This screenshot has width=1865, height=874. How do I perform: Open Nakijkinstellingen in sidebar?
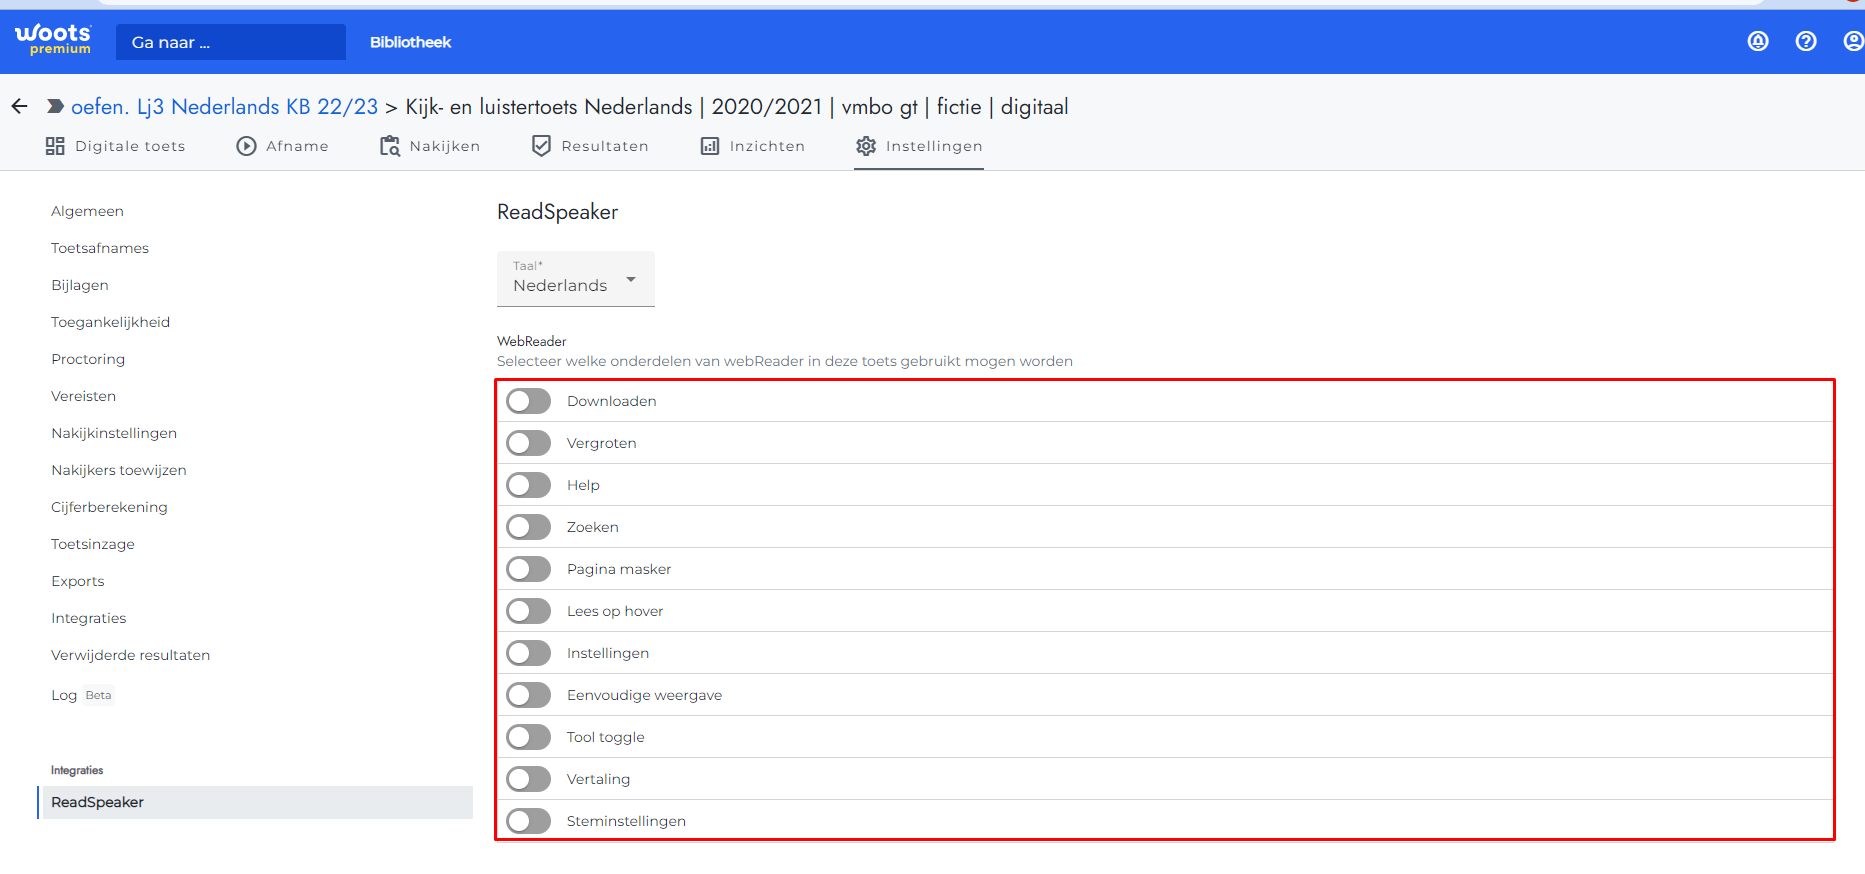click(114, 433)
